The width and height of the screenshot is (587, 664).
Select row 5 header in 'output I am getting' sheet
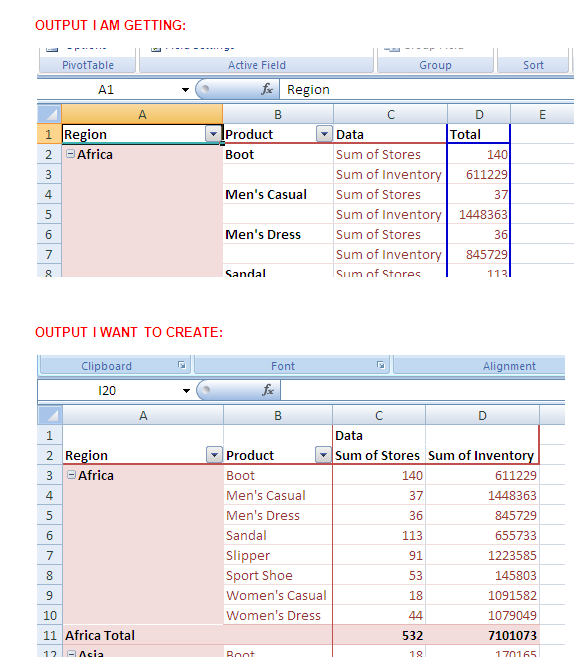point(49,214)
